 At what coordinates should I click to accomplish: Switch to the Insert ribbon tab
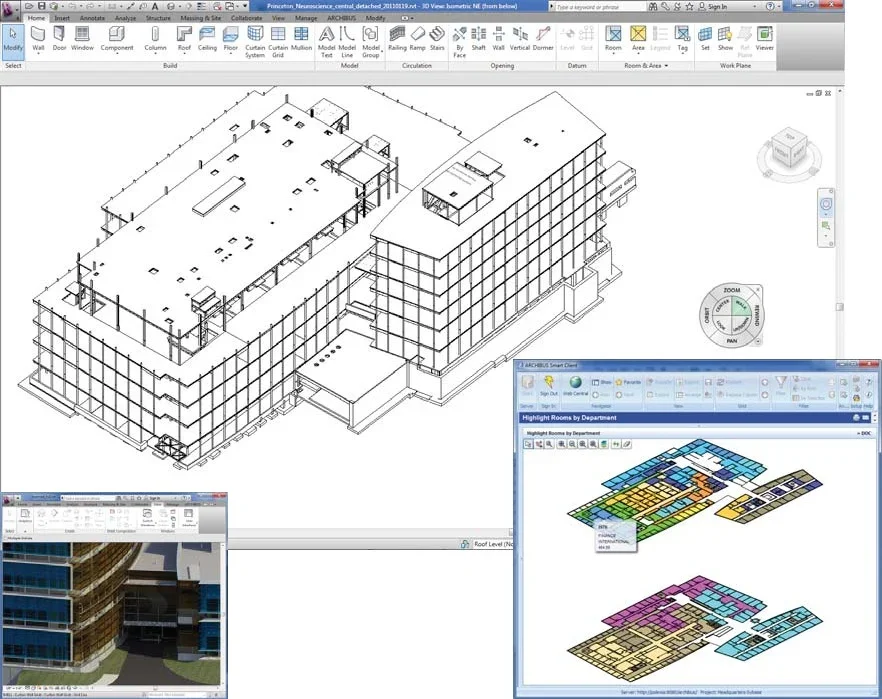[x=62, y=18]
